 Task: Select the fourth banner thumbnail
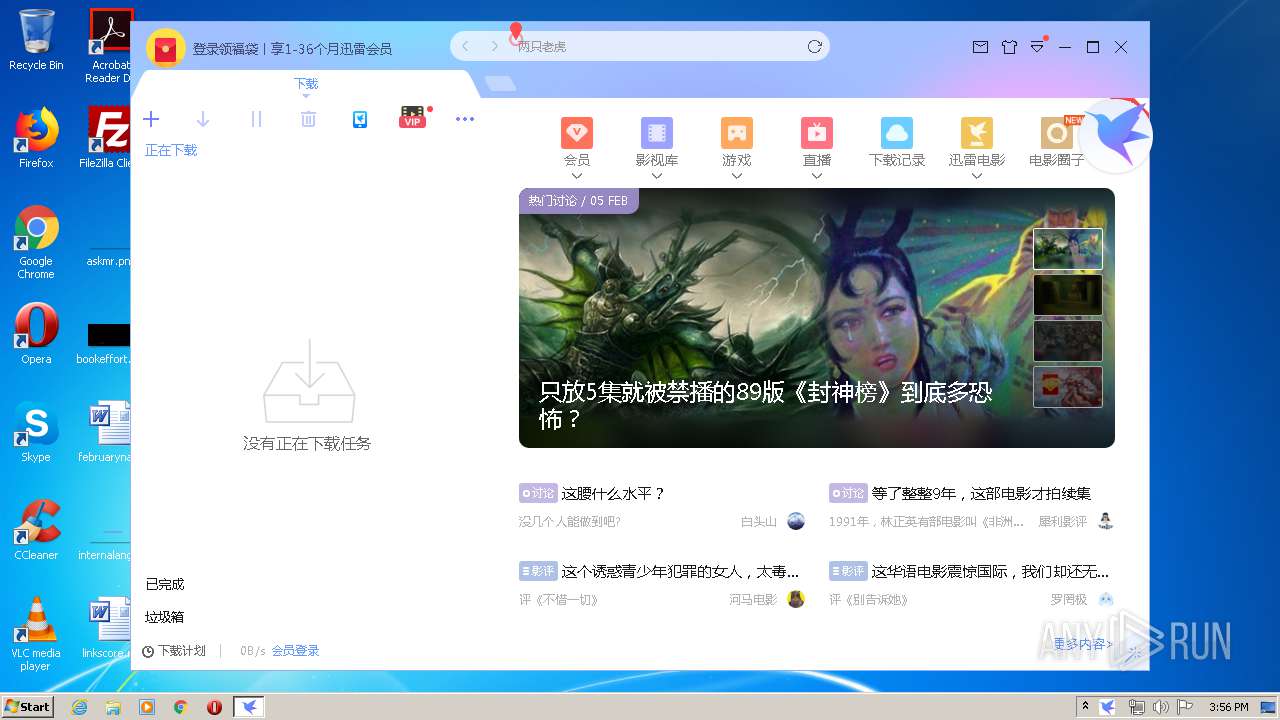coord(1068,387)
